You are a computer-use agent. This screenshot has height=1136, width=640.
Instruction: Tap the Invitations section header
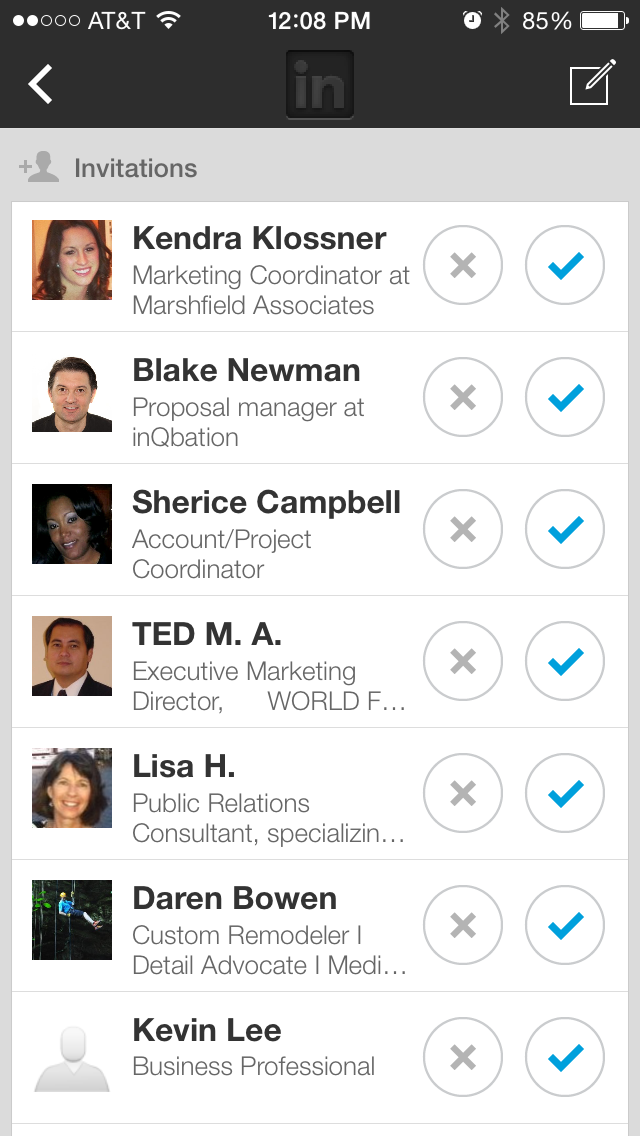[x=135, y=168]
